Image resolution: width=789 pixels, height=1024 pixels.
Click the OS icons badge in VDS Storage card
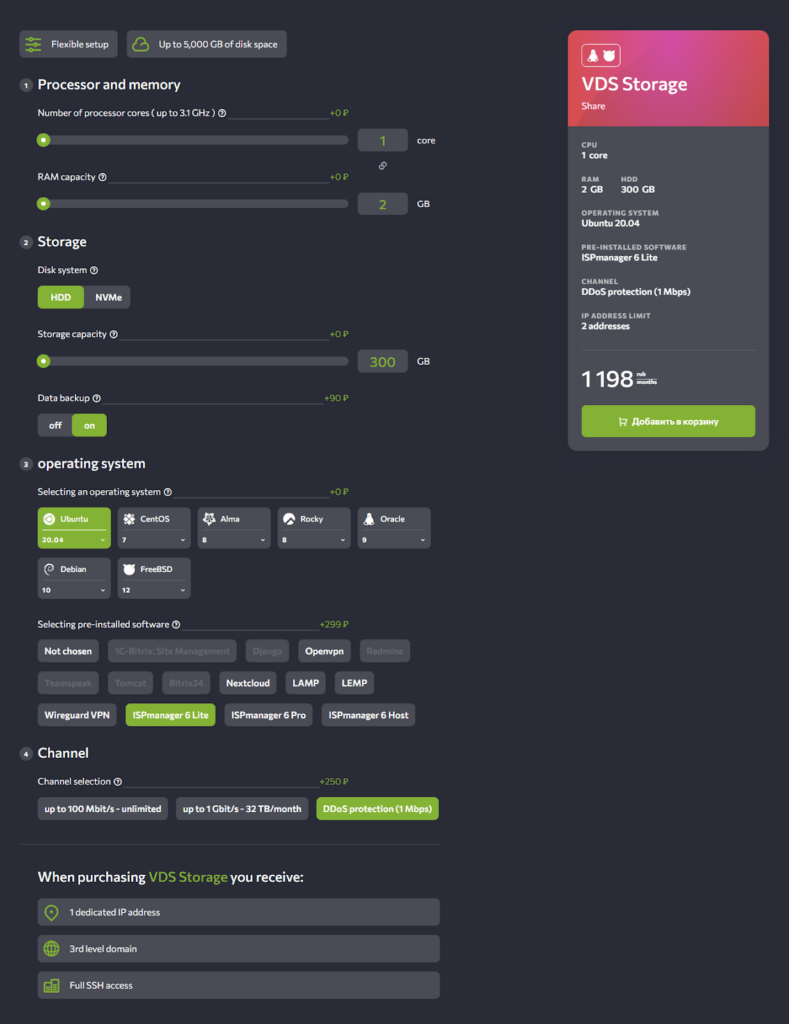pyautogui.click(x=601, y=56)
